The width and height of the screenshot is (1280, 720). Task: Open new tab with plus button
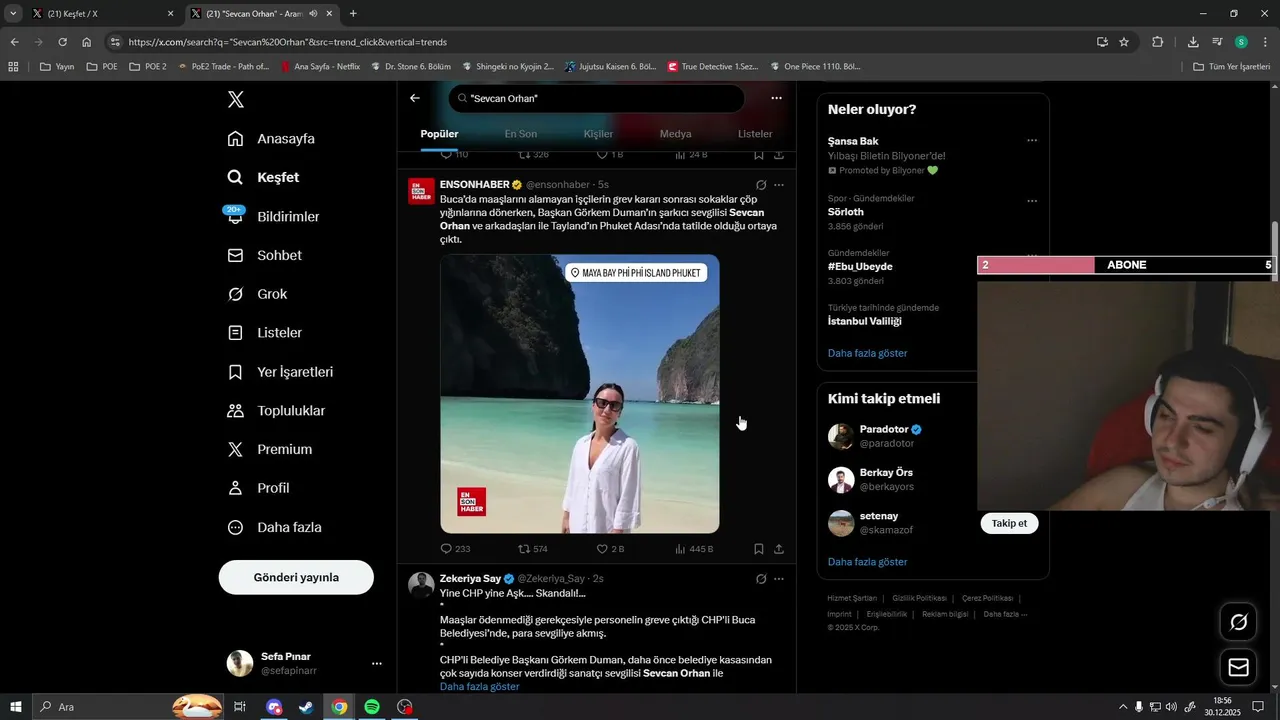[353, 14]
